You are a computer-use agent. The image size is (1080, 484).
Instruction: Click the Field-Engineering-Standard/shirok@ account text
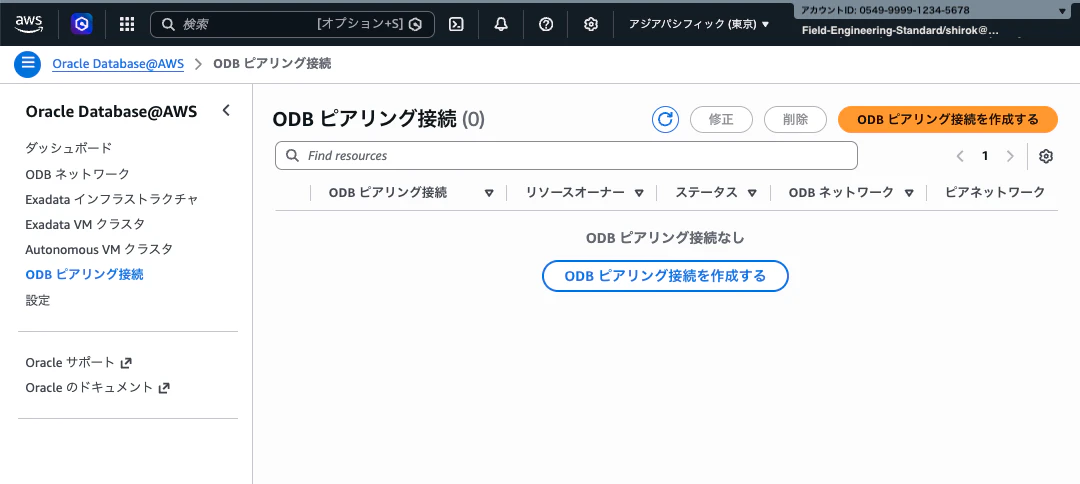[x=900, y=31]
